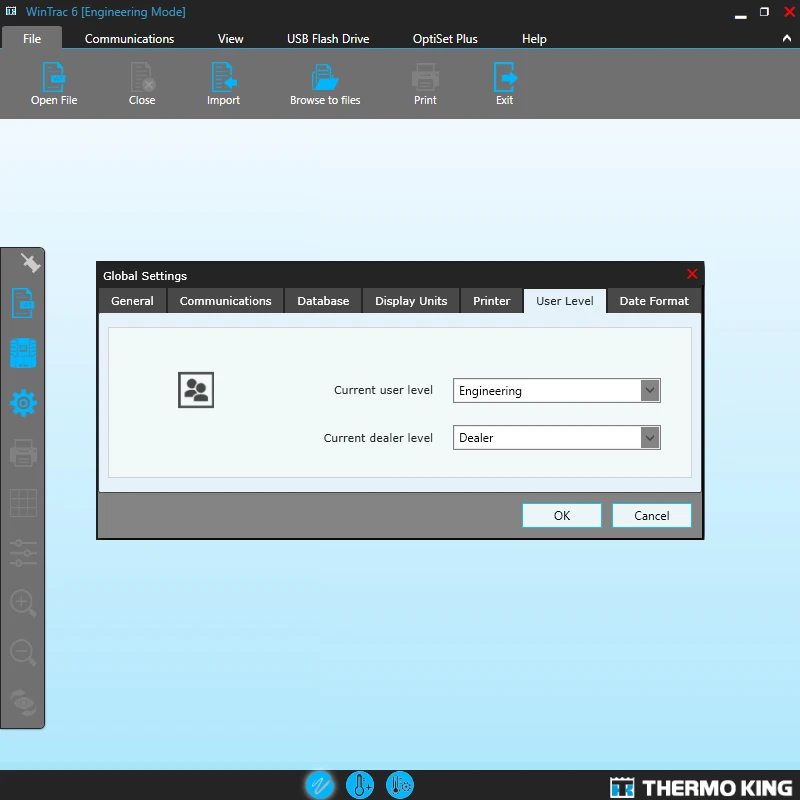The image size is (800, 800).
Task: Click the Exit ribbon icon
Action: (505, 77)
